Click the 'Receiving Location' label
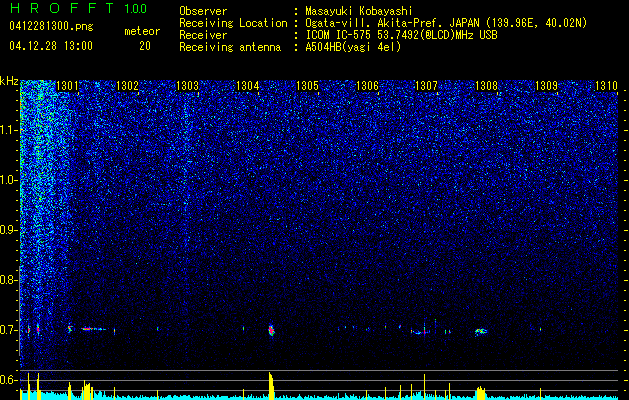629x400 pixels. tap(233, 23)
